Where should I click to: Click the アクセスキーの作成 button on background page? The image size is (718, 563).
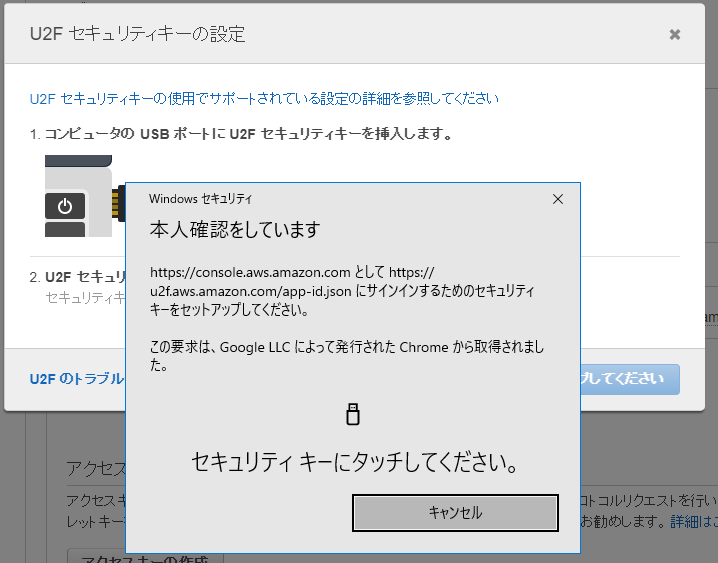(x=145, y=557)
